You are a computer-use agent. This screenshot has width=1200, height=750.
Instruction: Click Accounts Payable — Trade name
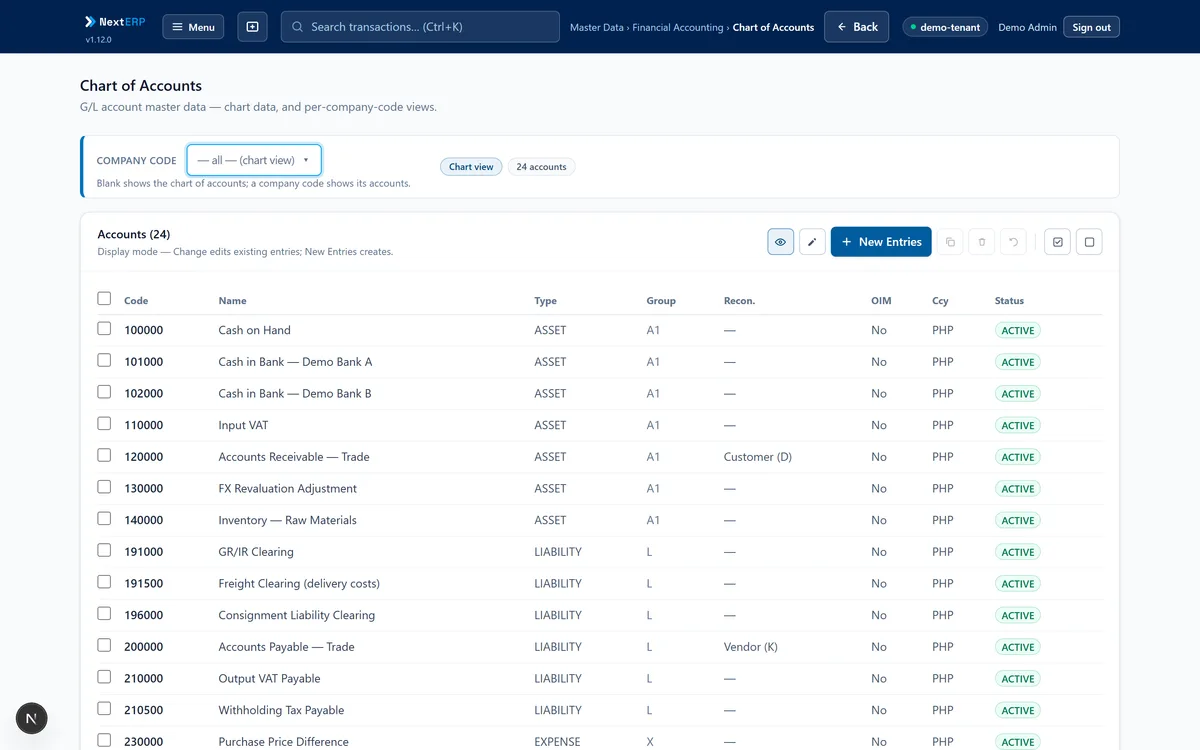point(286,647)
